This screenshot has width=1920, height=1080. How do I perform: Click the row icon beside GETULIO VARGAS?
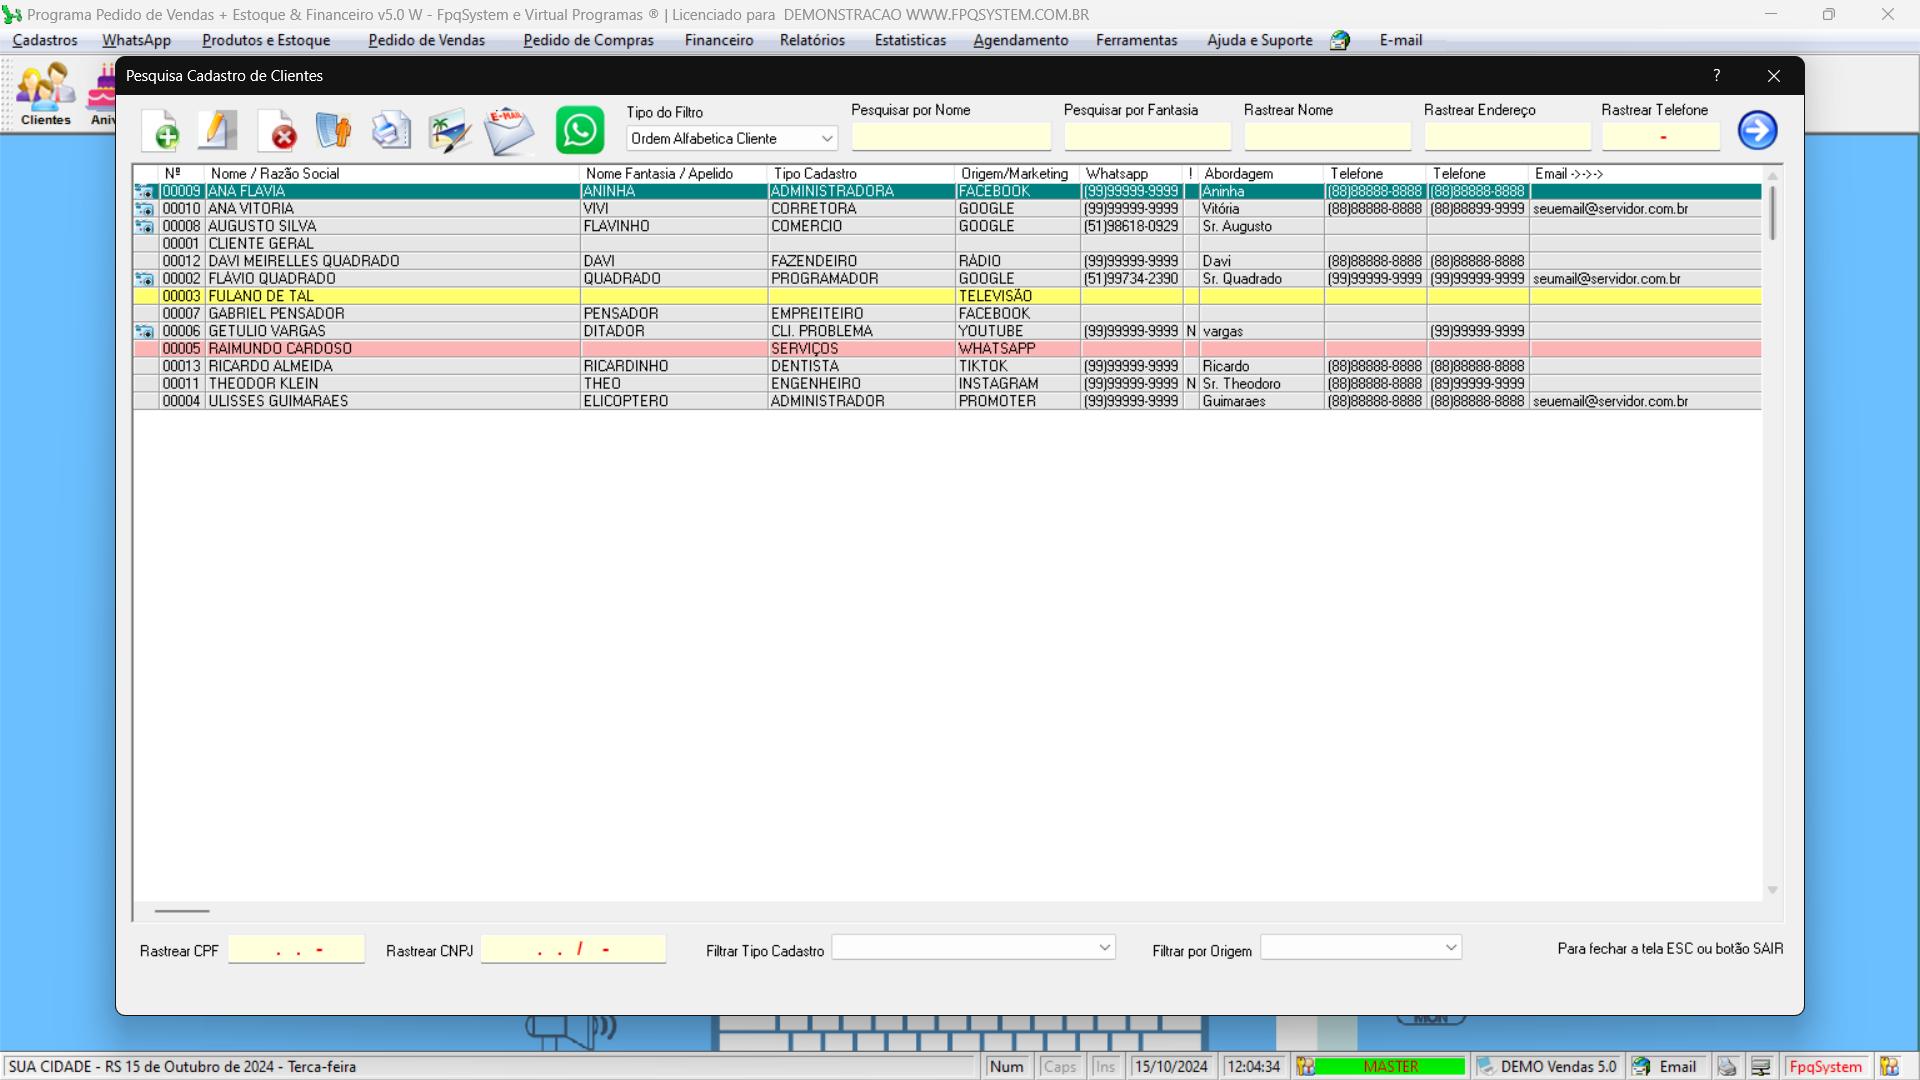(x=145, y=331)
